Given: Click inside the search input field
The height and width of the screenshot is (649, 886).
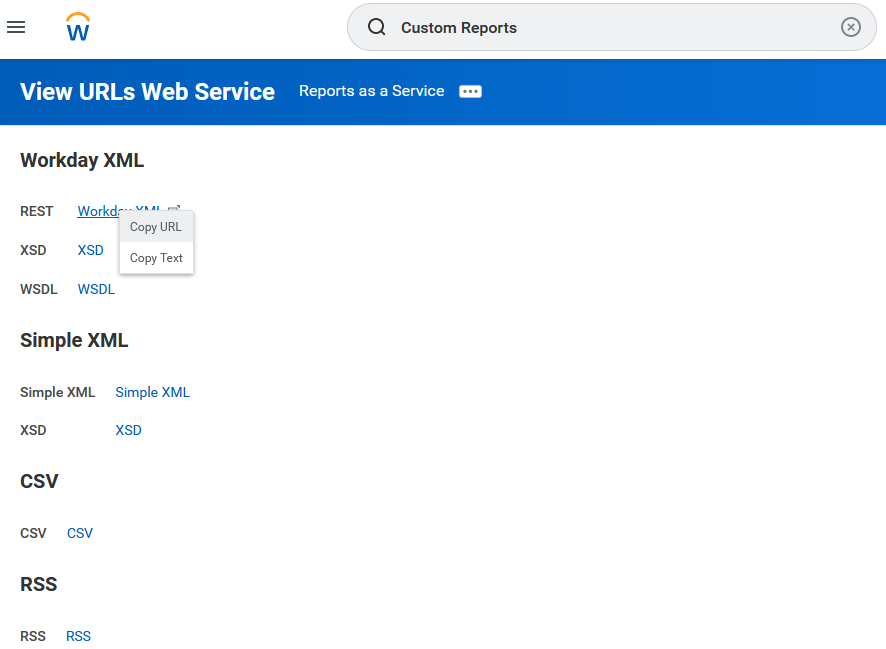Looking at the screenshot, I should (x=600, y=27).
